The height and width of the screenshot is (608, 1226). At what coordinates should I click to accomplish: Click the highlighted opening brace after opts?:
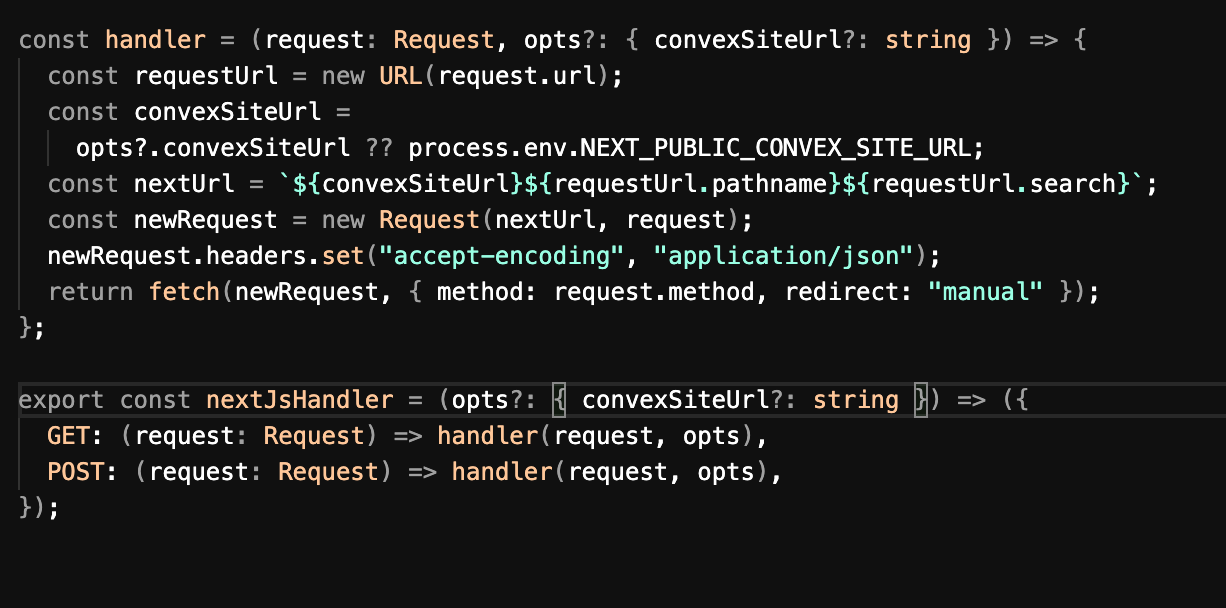560,400
